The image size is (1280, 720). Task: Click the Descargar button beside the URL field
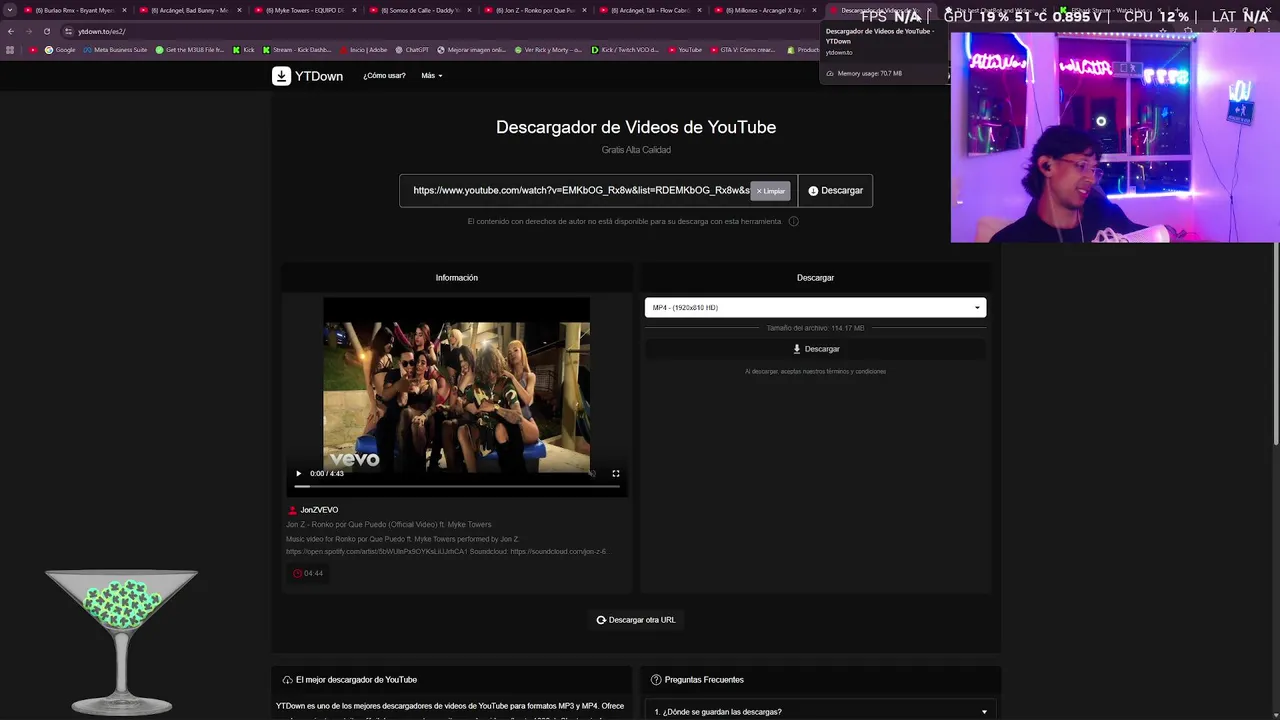pyautogui.click(x=835, y=190)
